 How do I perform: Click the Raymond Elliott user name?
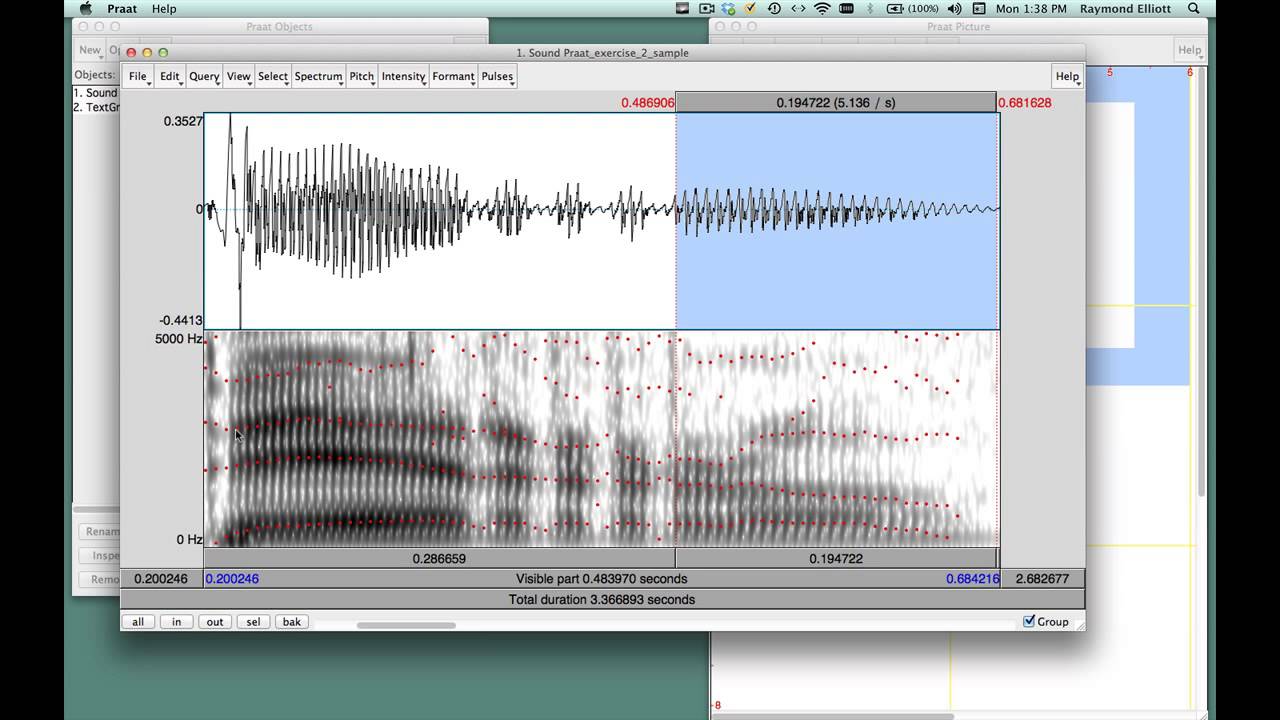[1126, 8]
